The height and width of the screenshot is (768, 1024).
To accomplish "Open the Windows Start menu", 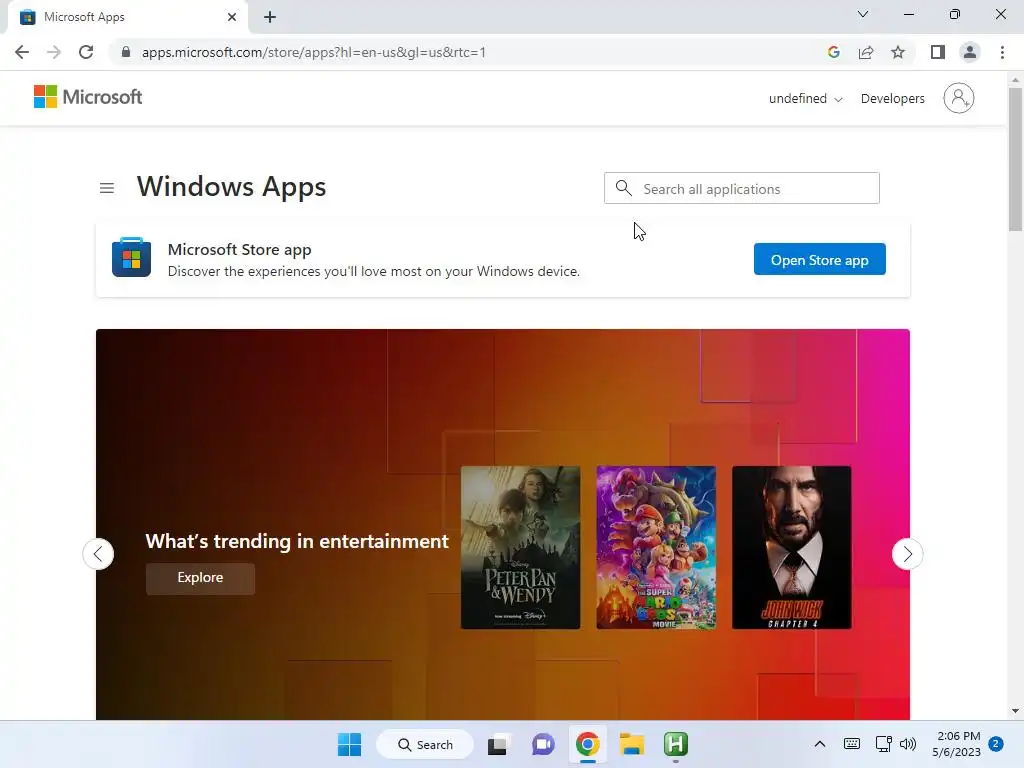I will [x=349, y=744].
